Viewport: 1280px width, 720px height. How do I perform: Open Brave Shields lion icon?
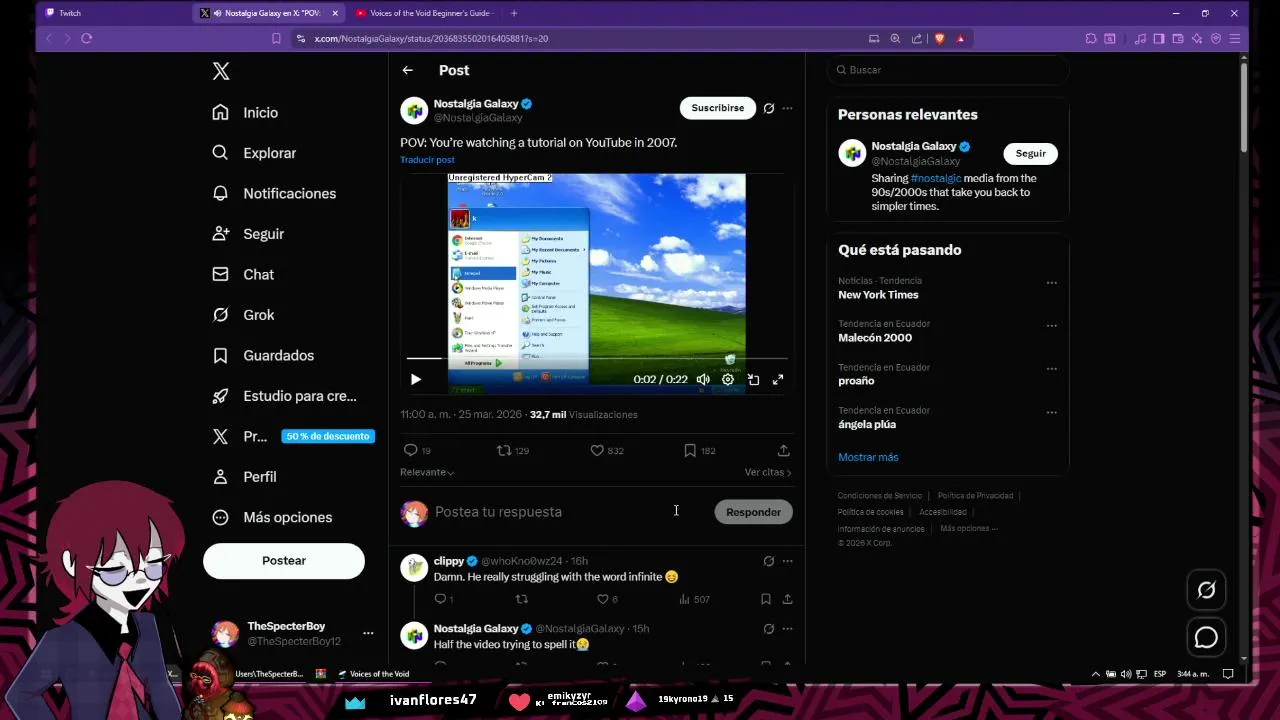coord(939,38)
